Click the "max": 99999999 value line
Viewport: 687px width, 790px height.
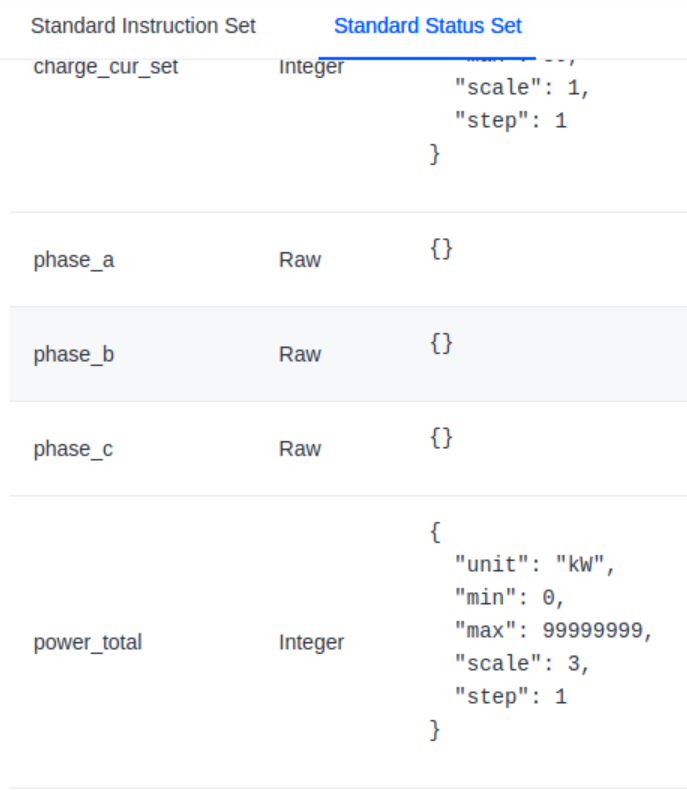pyautogui.click(x=552, y=631)
